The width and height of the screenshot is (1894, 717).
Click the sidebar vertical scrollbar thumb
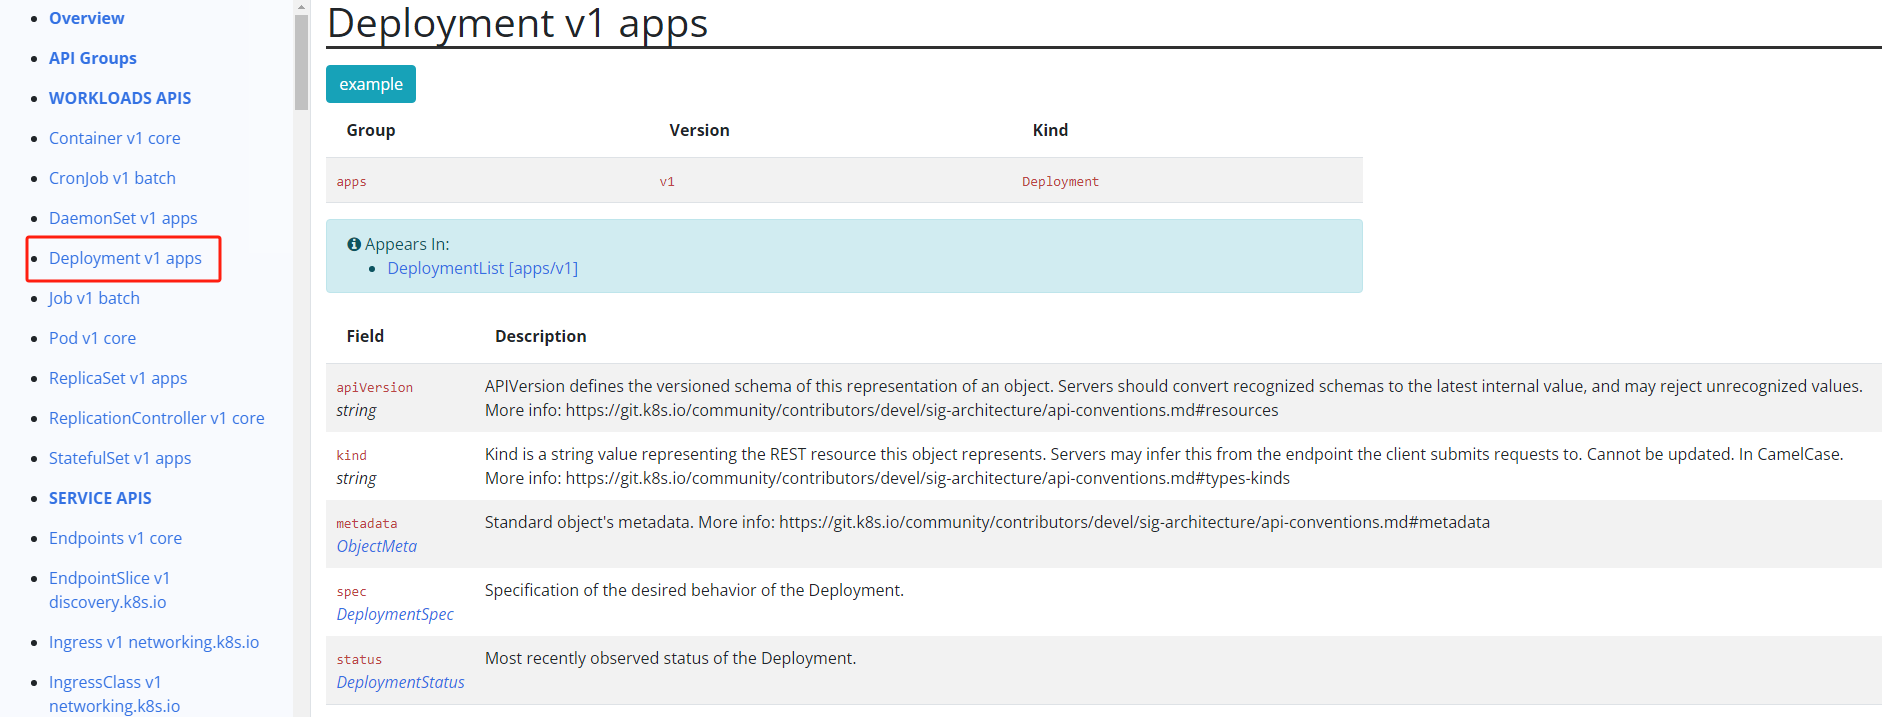tap(301, 62)
